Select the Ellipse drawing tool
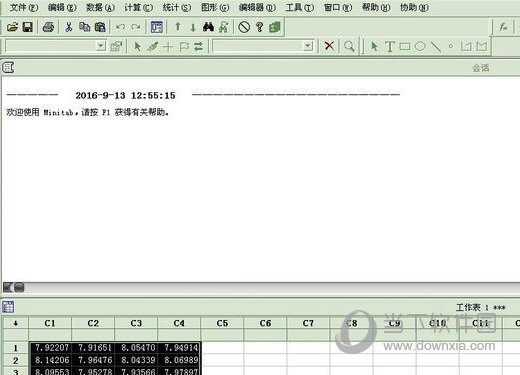Image resolution: width=520 pixels, height=375 pixels. coord(420,46)
